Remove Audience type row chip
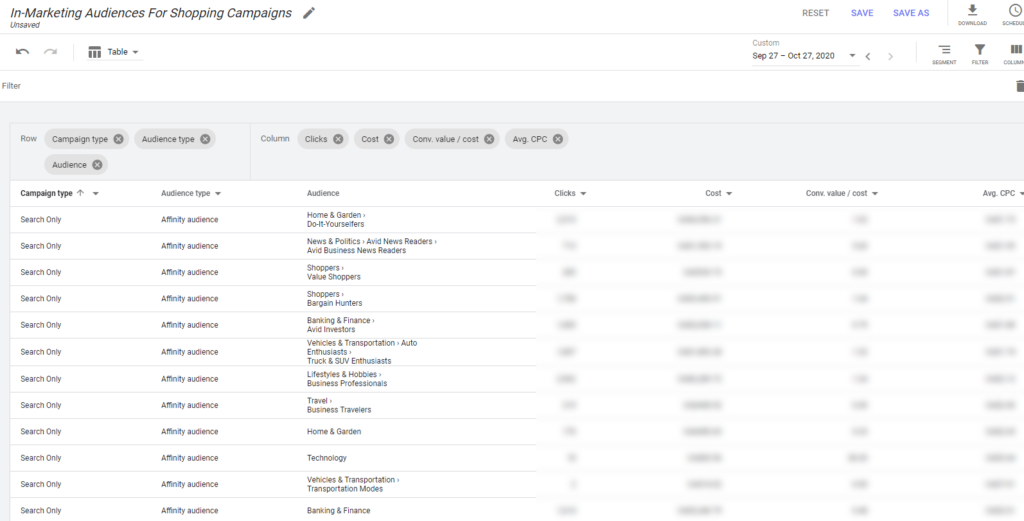Image resolution: width=1024 pixels, height=521 pixels. click(x=205, y=139)
